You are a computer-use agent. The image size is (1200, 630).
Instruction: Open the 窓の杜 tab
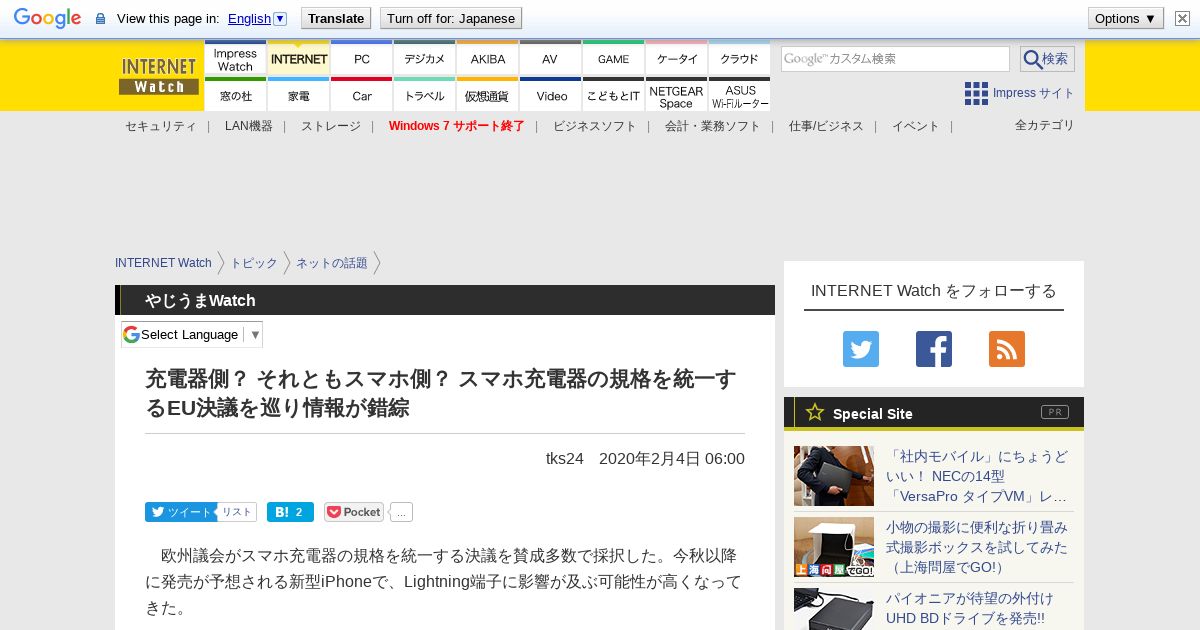[x=235, y=95]
